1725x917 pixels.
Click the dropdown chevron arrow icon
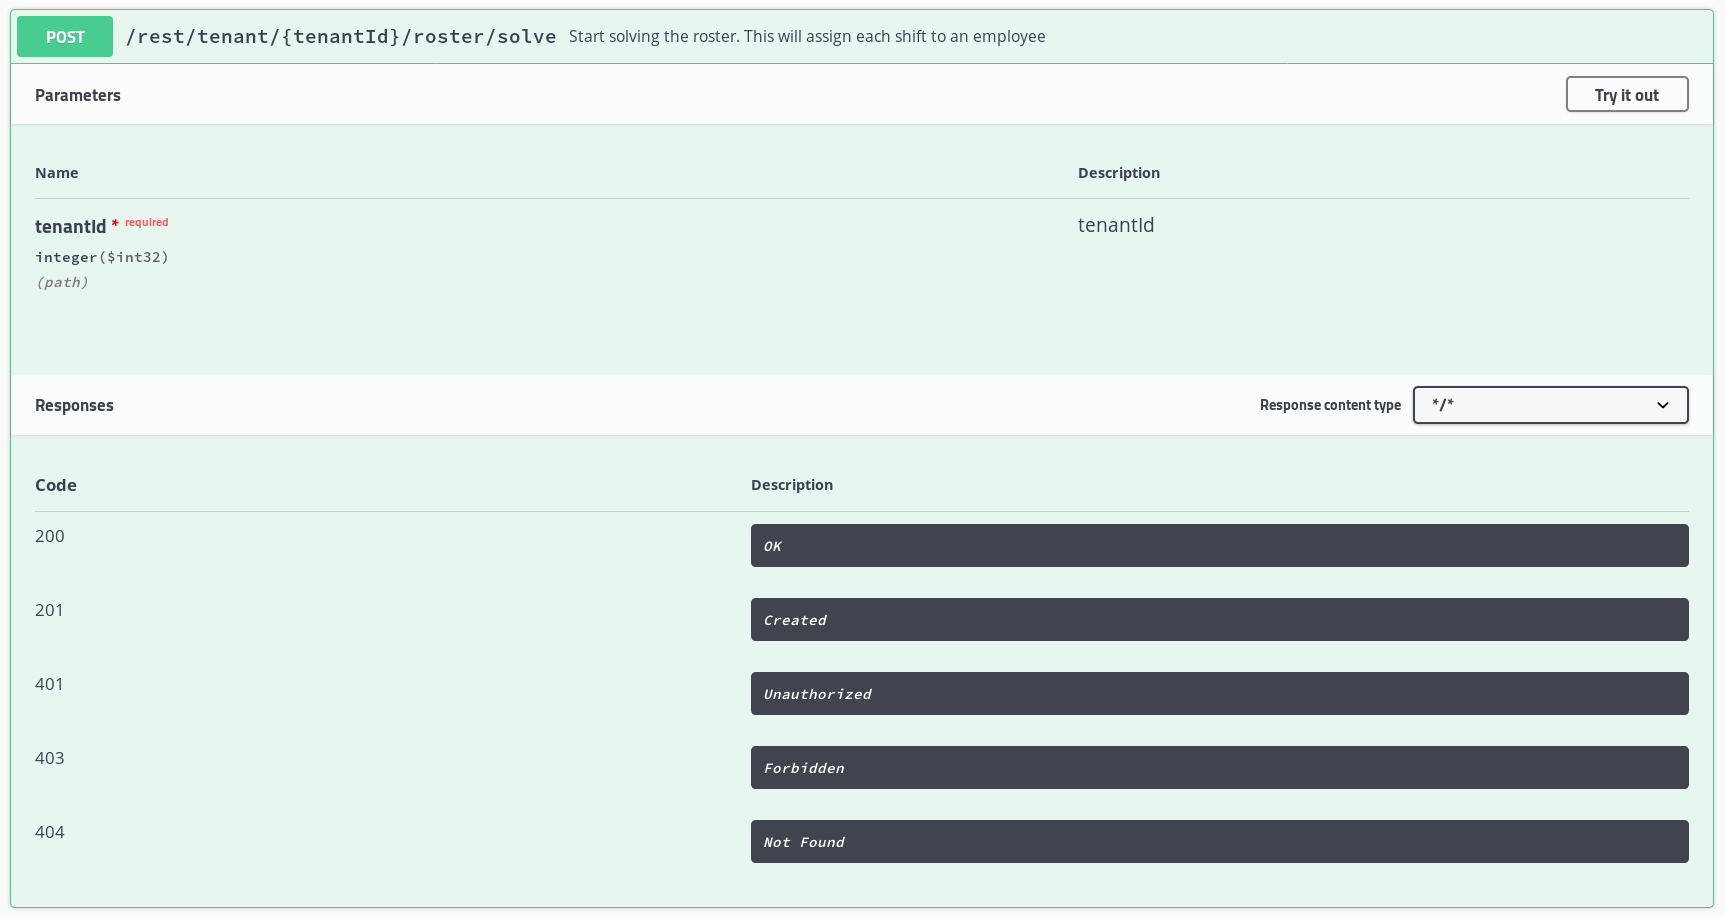(x=1663, y=405)
